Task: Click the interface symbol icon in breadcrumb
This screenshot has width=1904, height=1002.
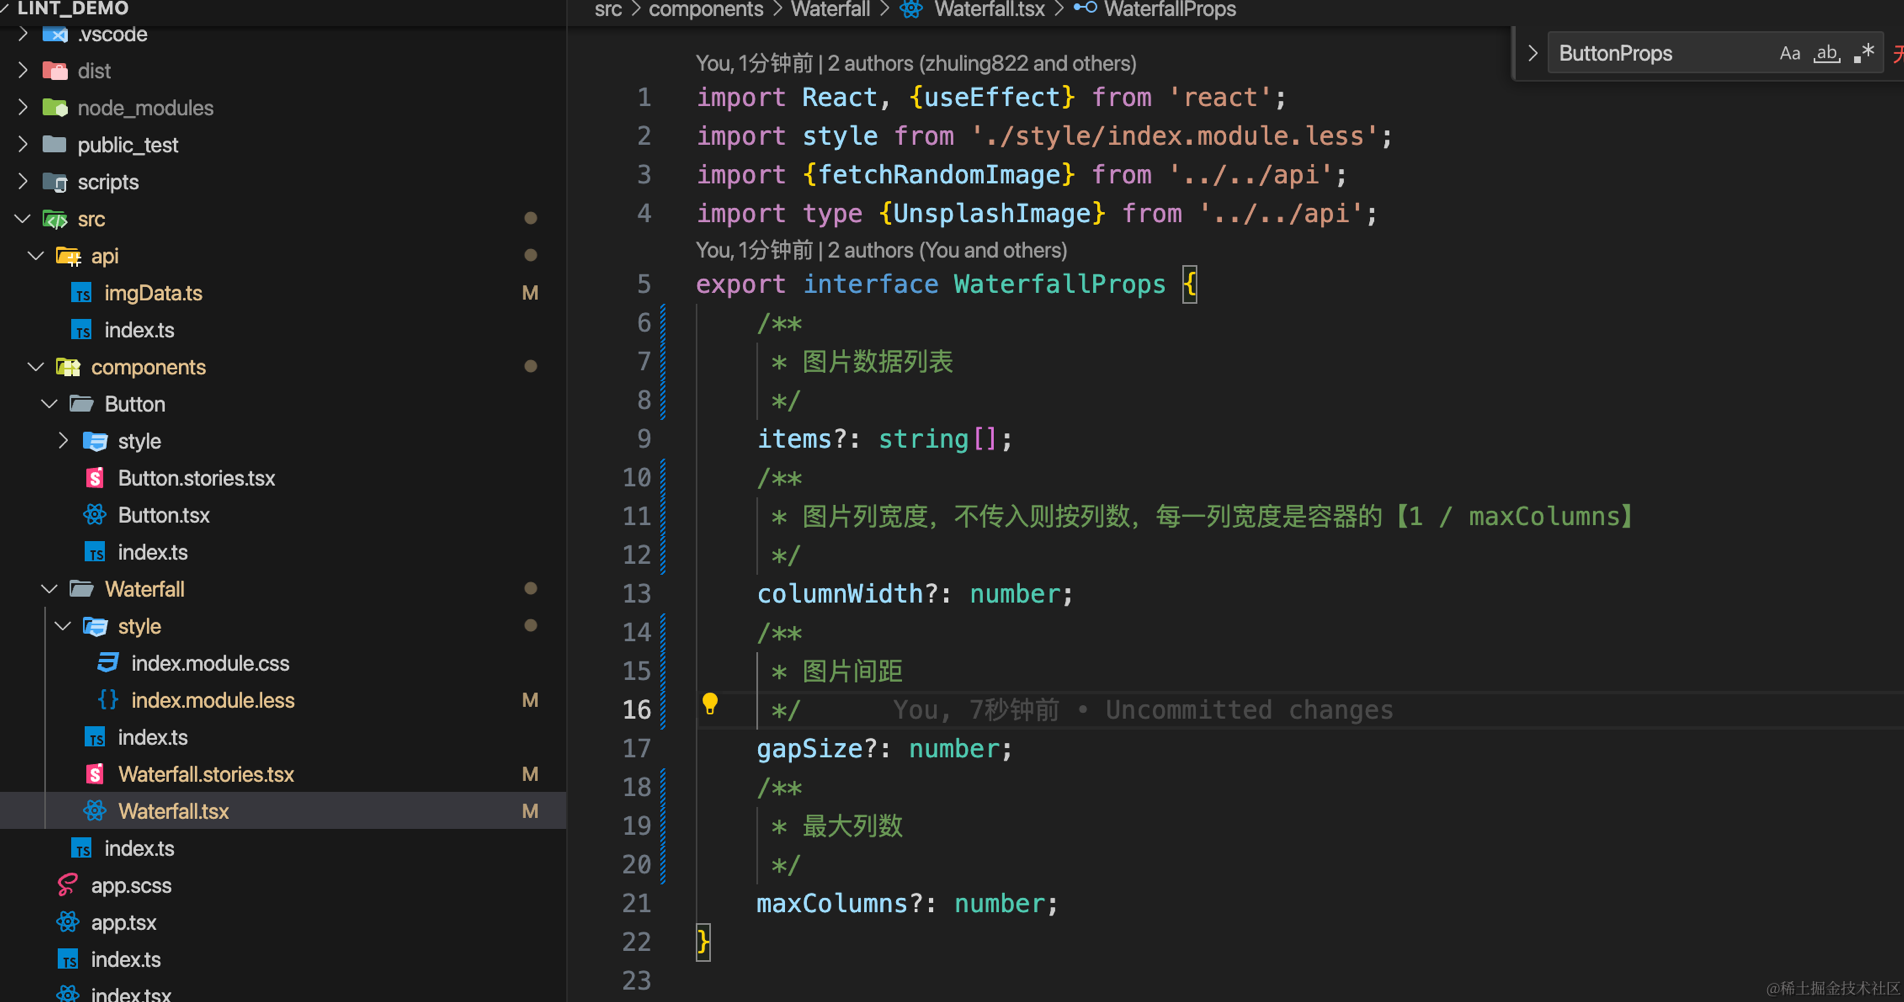Action: [1085, 9]
